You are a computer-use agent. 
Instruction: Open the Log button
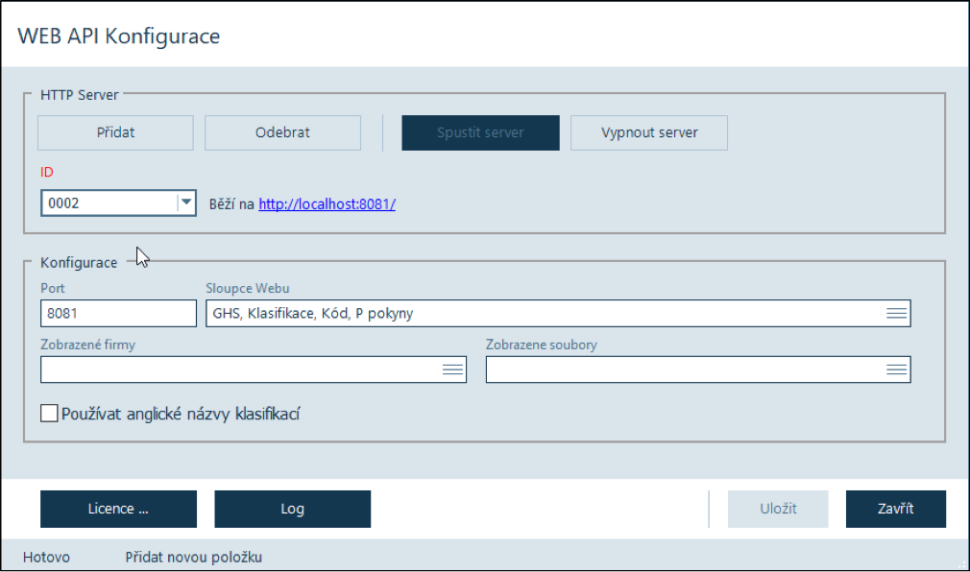coord(292,509)
